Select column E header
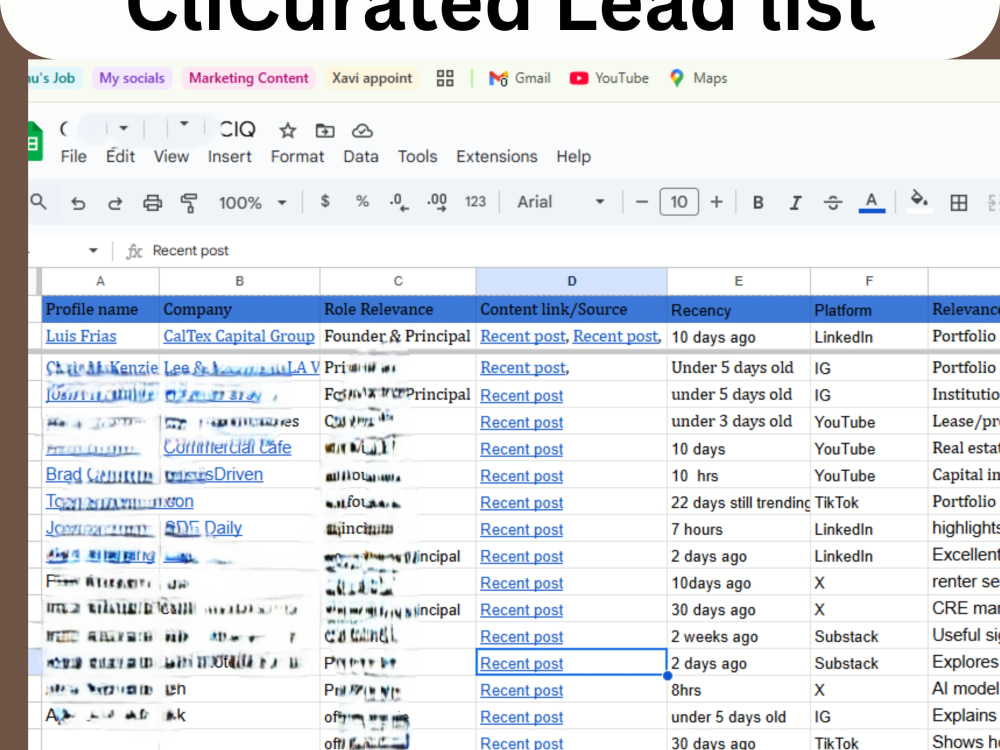This screenshot has height=750, width=1000. 739,281
